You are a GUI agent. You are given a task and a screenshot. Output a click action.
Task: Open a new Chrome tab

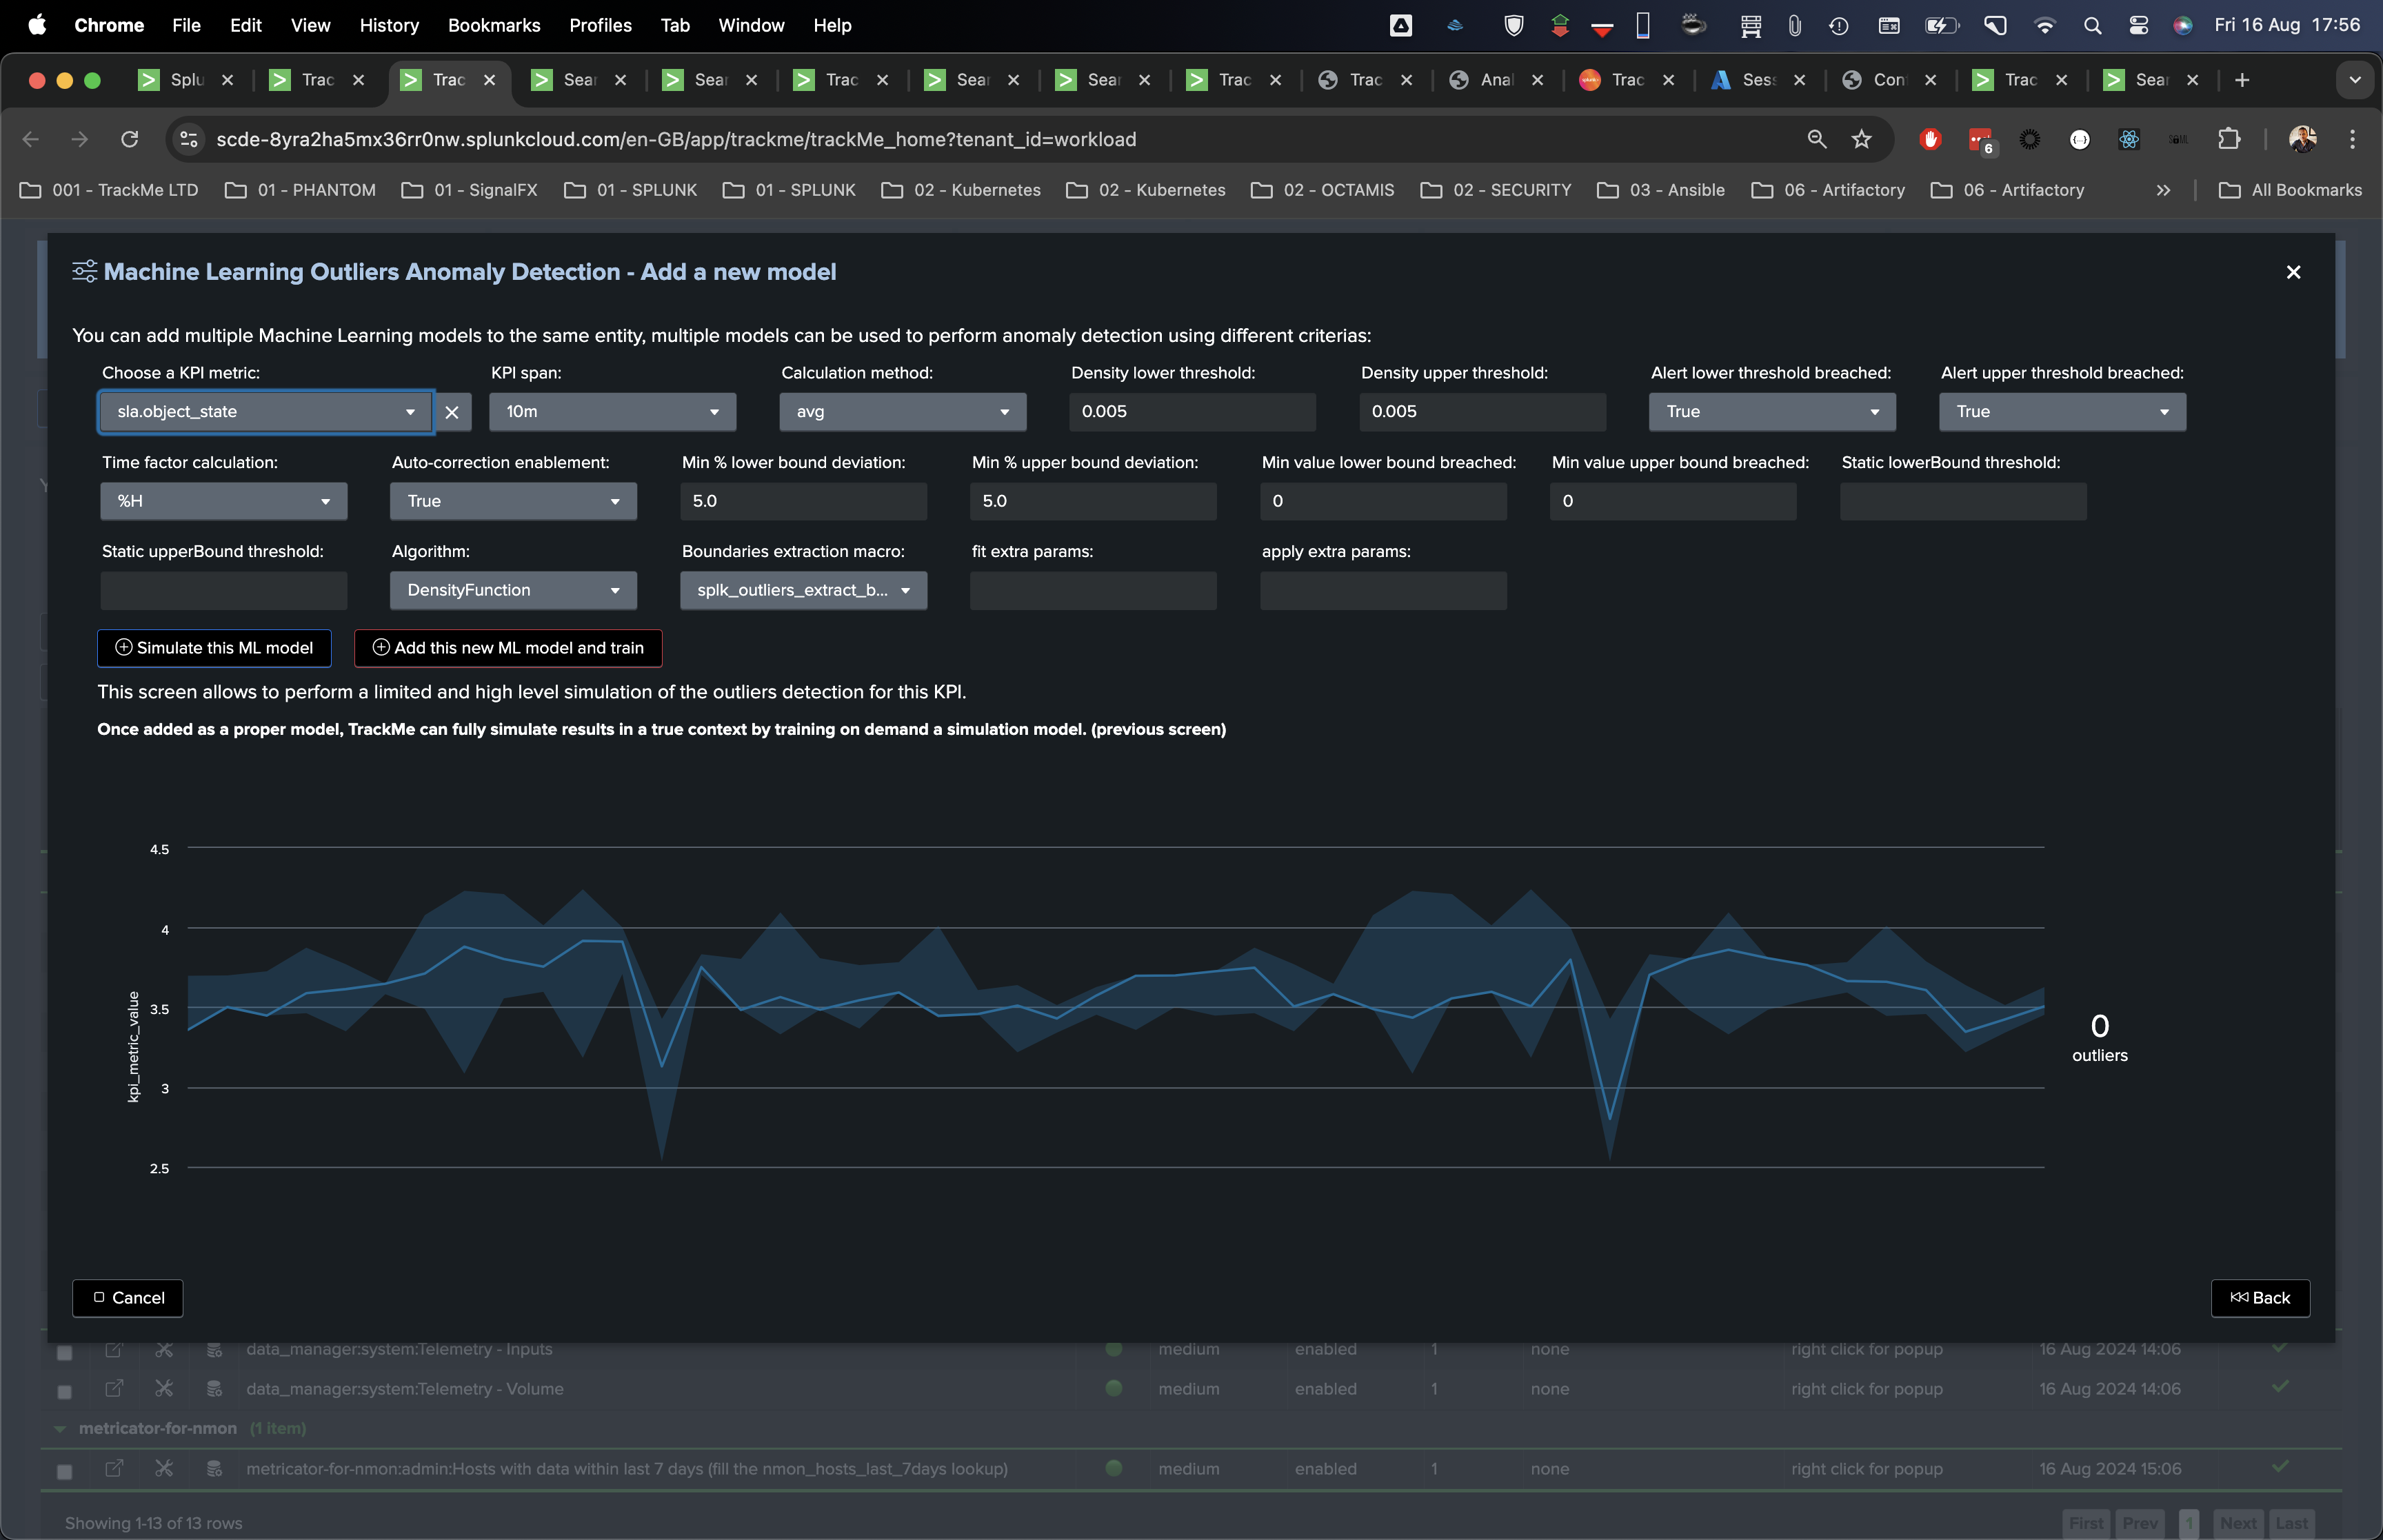[x=2242, y=80]
